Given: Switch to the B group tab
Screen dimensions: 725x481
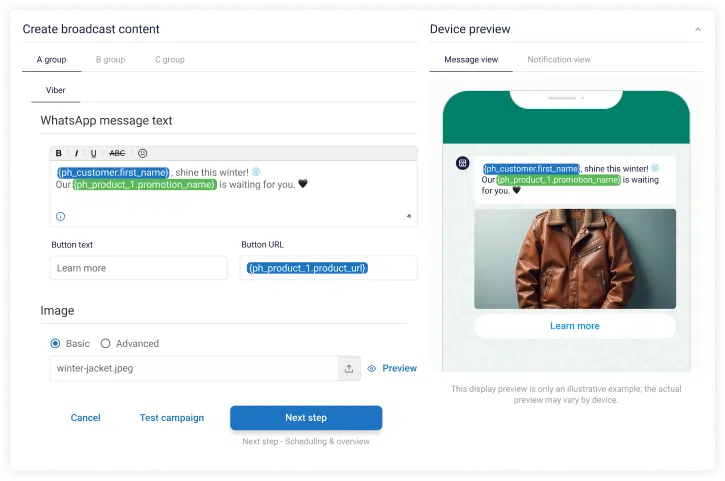Looking at the screenshot, I should click(110, 60).
